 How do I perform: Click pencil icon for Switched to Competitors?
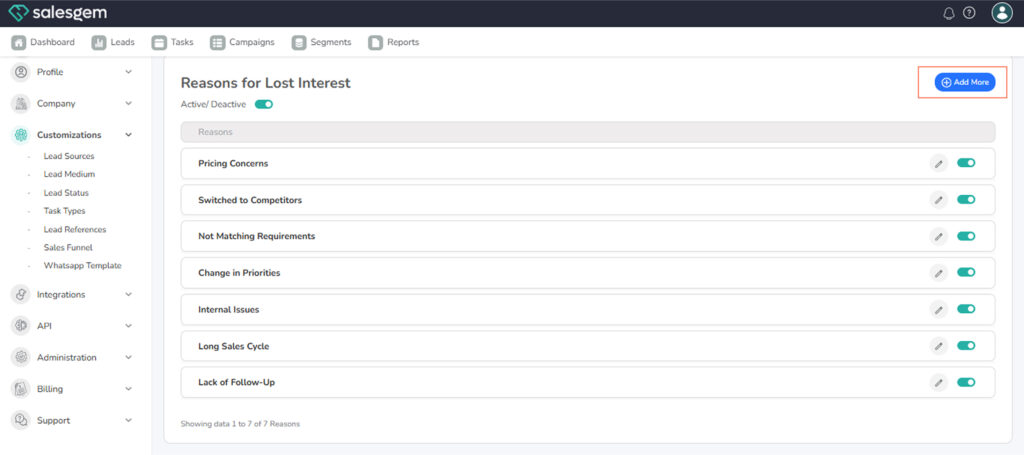[x=938, y=200]
